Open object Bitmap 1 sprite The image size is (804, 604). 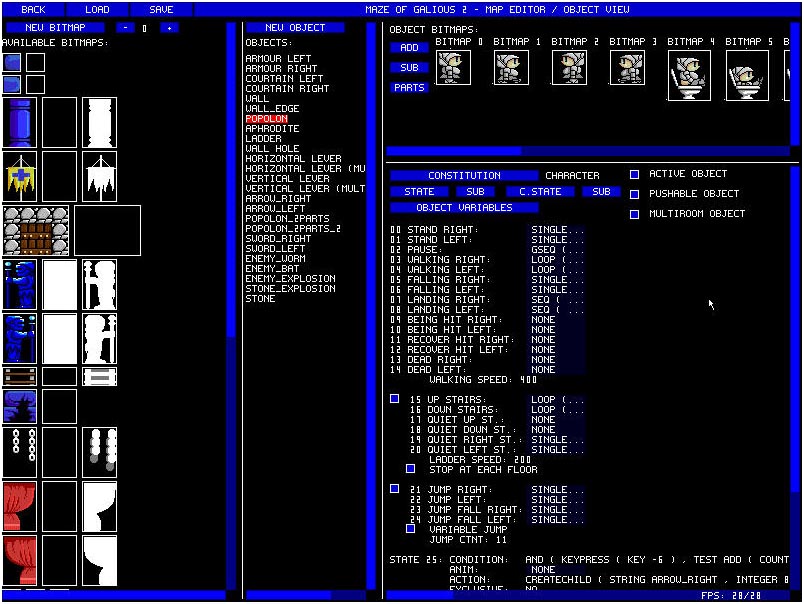point(511,67)
